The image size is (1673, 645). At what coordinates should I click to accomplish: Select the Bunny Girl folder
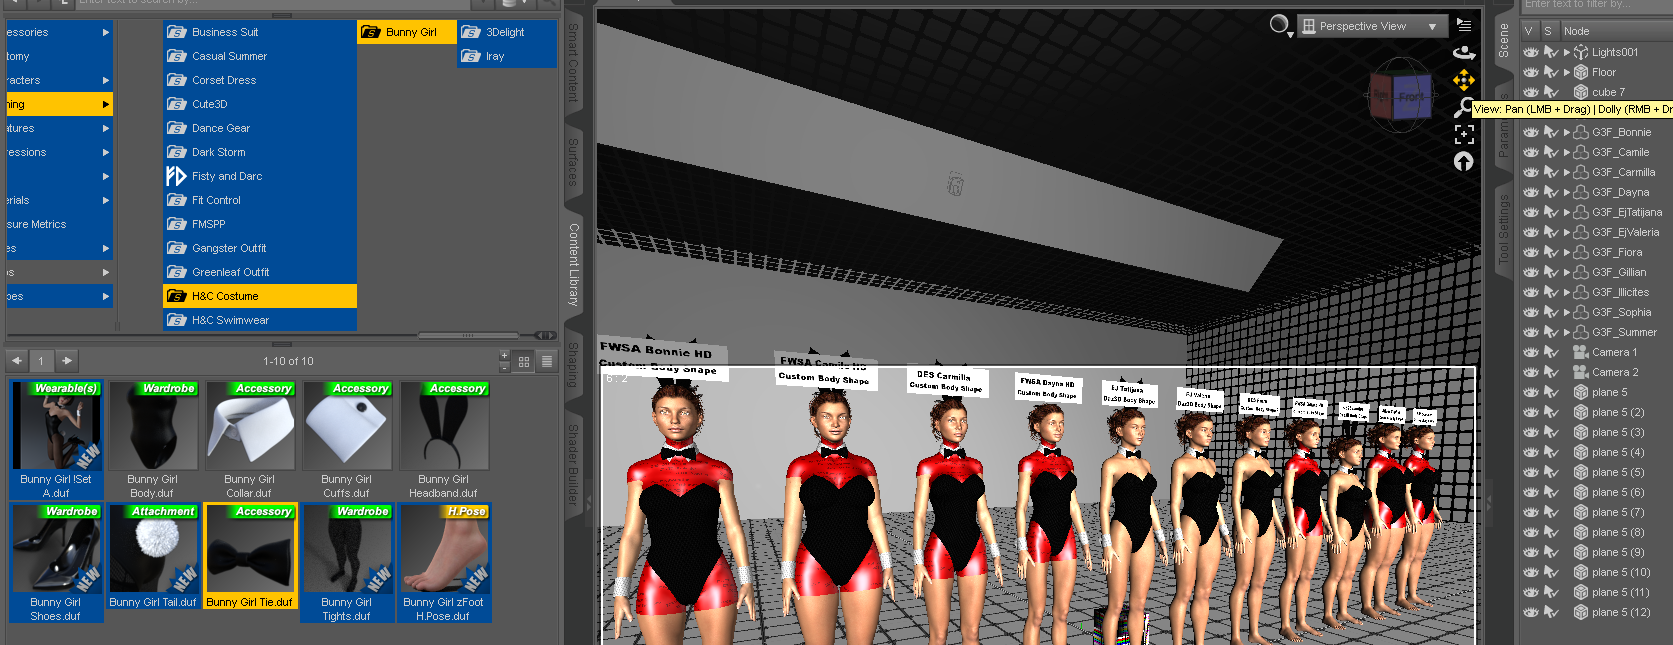(x=407, y=32)
